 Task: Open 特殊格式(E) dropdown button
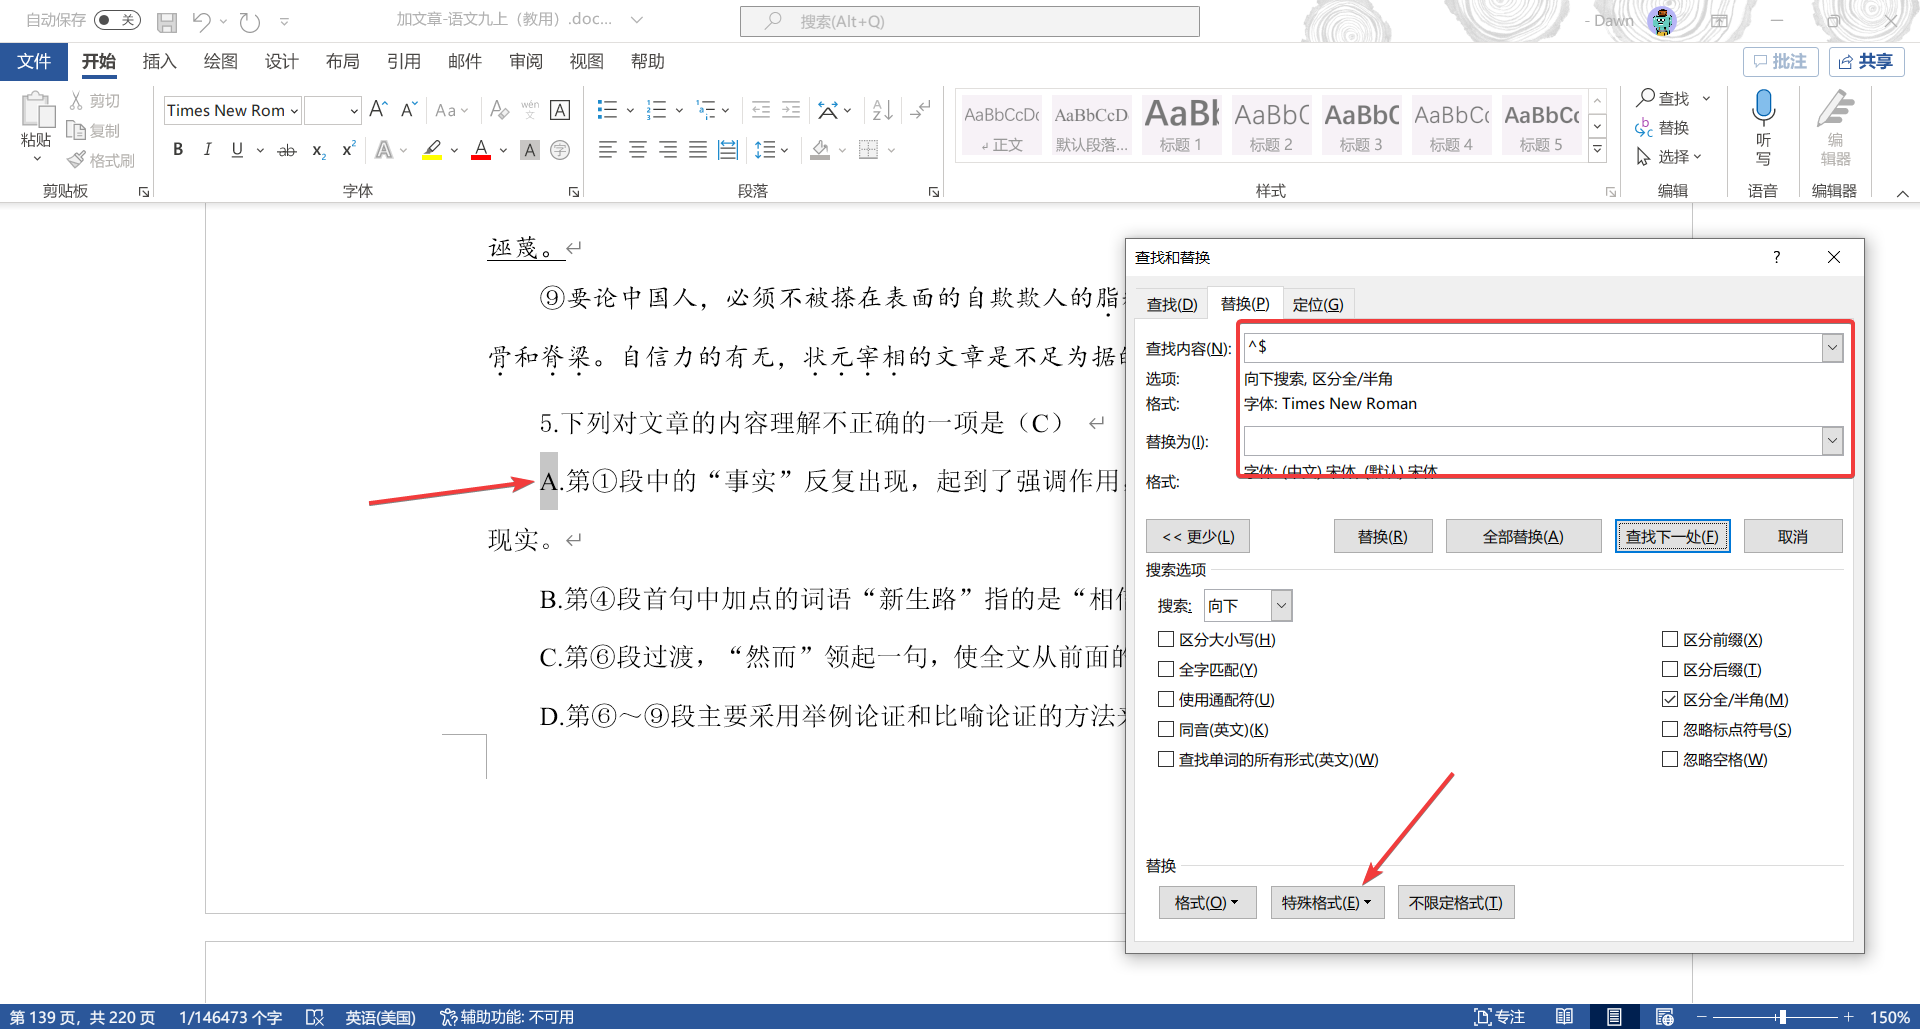point(1327,902)
